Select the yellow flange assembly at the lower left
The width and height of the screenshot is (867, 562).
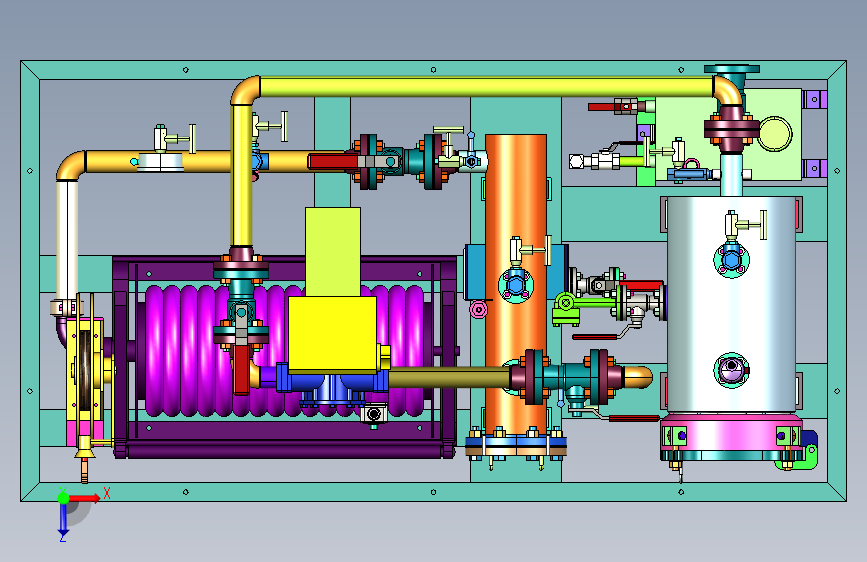(85, 372)
